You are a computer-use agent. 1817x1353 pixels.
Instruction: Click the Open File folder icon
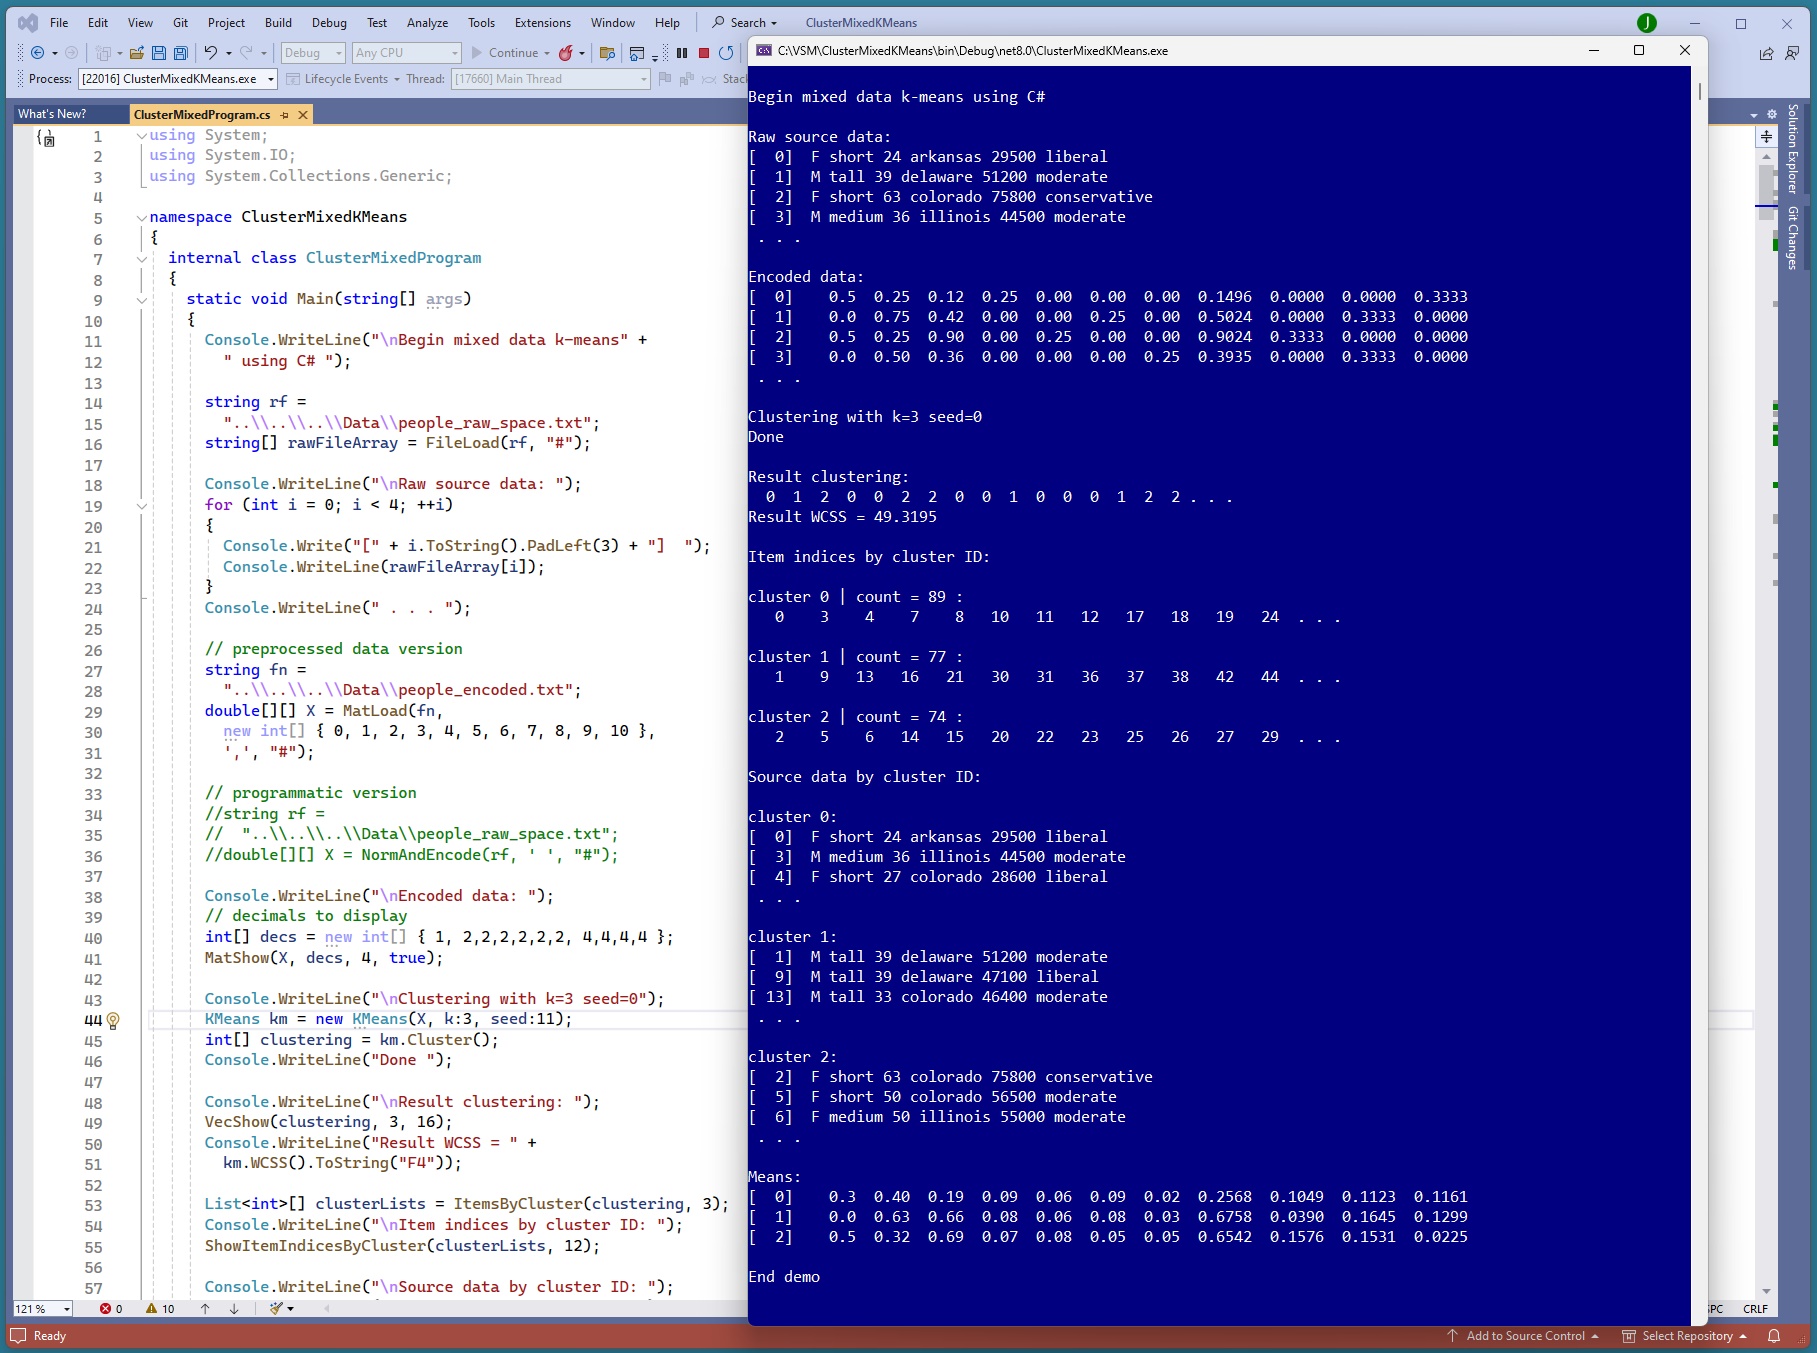(x=137, y=53)
